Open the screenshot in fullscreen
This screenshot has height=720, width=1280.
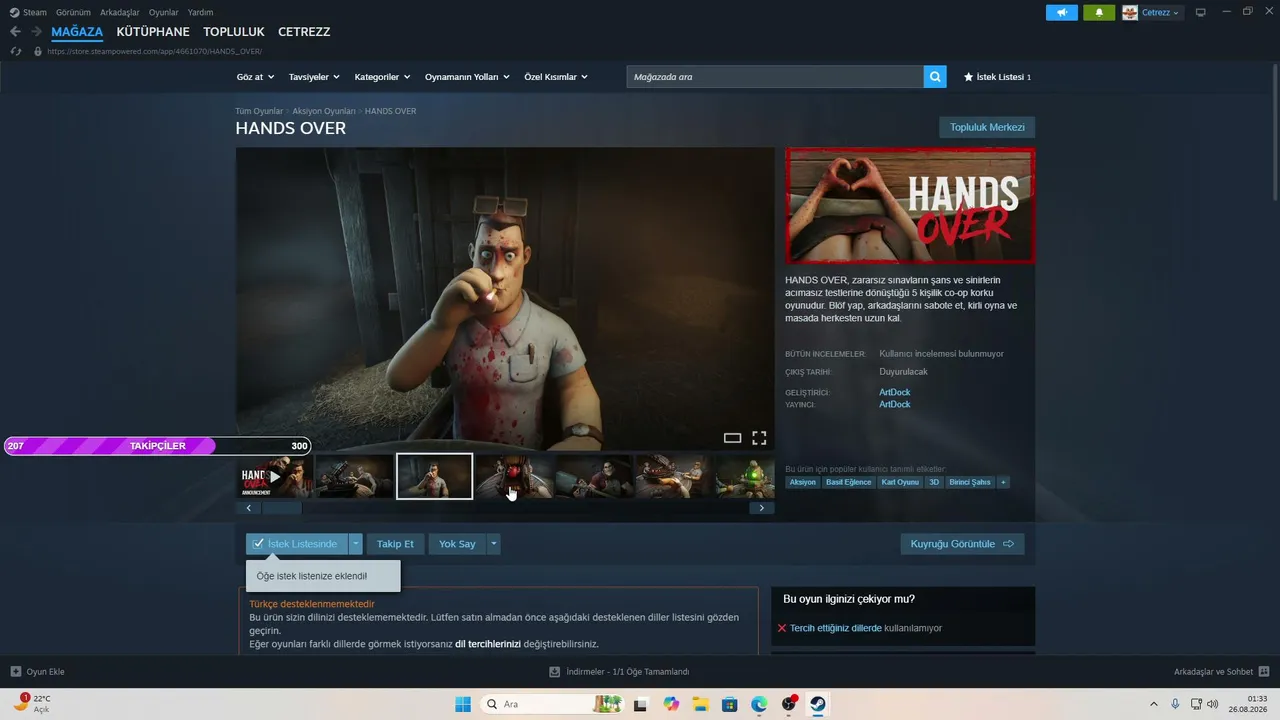pos(759,438)
